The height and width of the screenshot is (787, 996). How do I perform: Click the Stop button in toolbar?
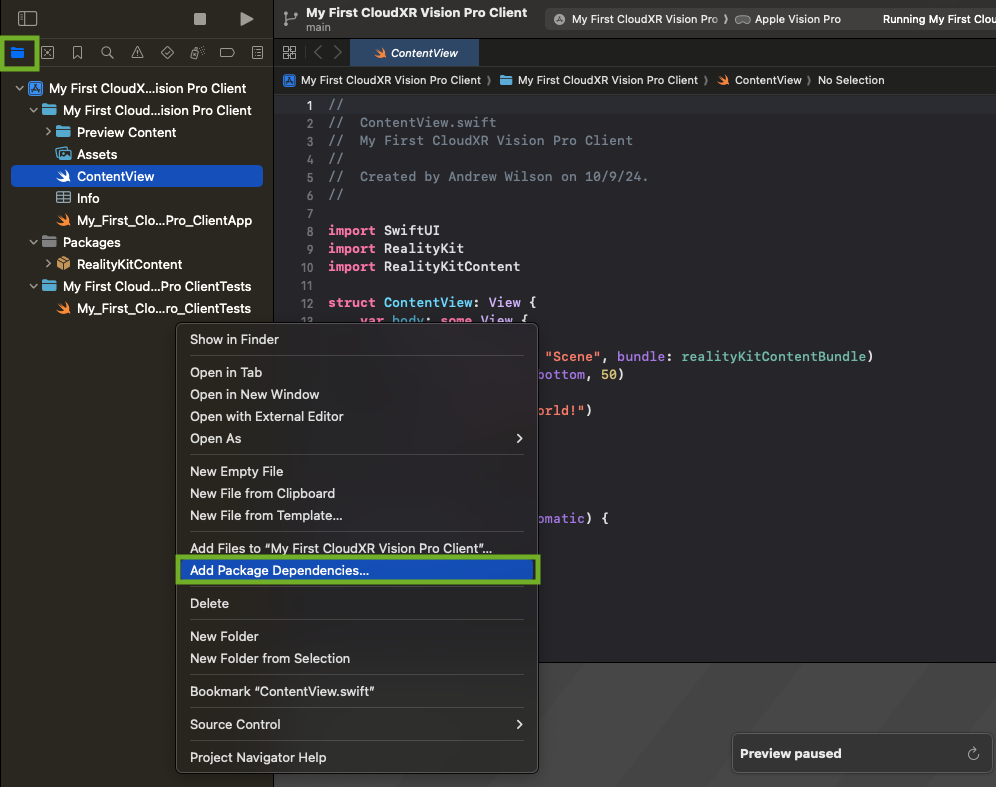[200, 19]
